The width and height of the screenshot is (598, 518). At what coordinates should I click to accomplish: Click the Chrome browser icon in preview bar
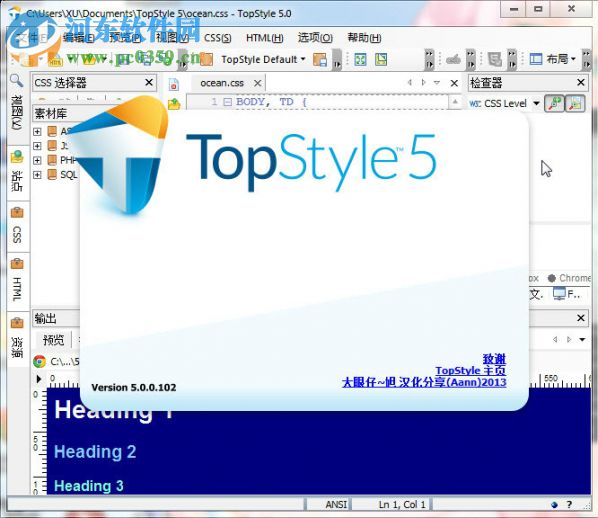[40, 361]
